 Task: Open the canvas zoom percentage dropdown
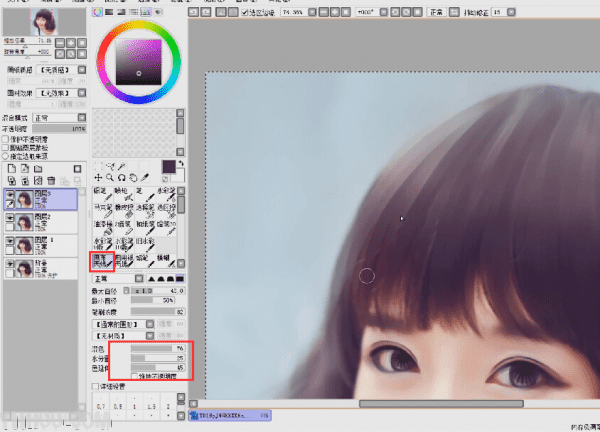click(312, 12)
